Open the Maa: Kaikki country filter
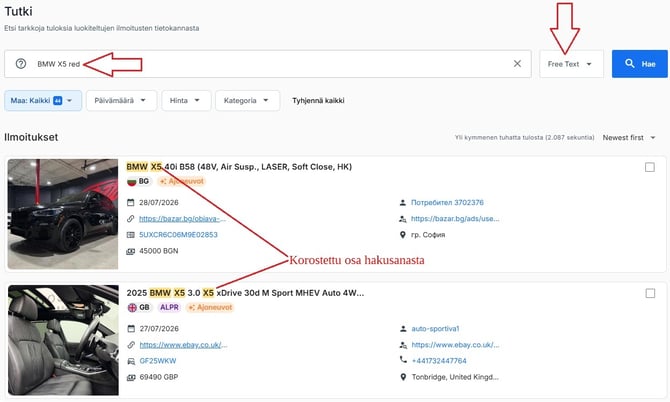 tap(43, 101)
